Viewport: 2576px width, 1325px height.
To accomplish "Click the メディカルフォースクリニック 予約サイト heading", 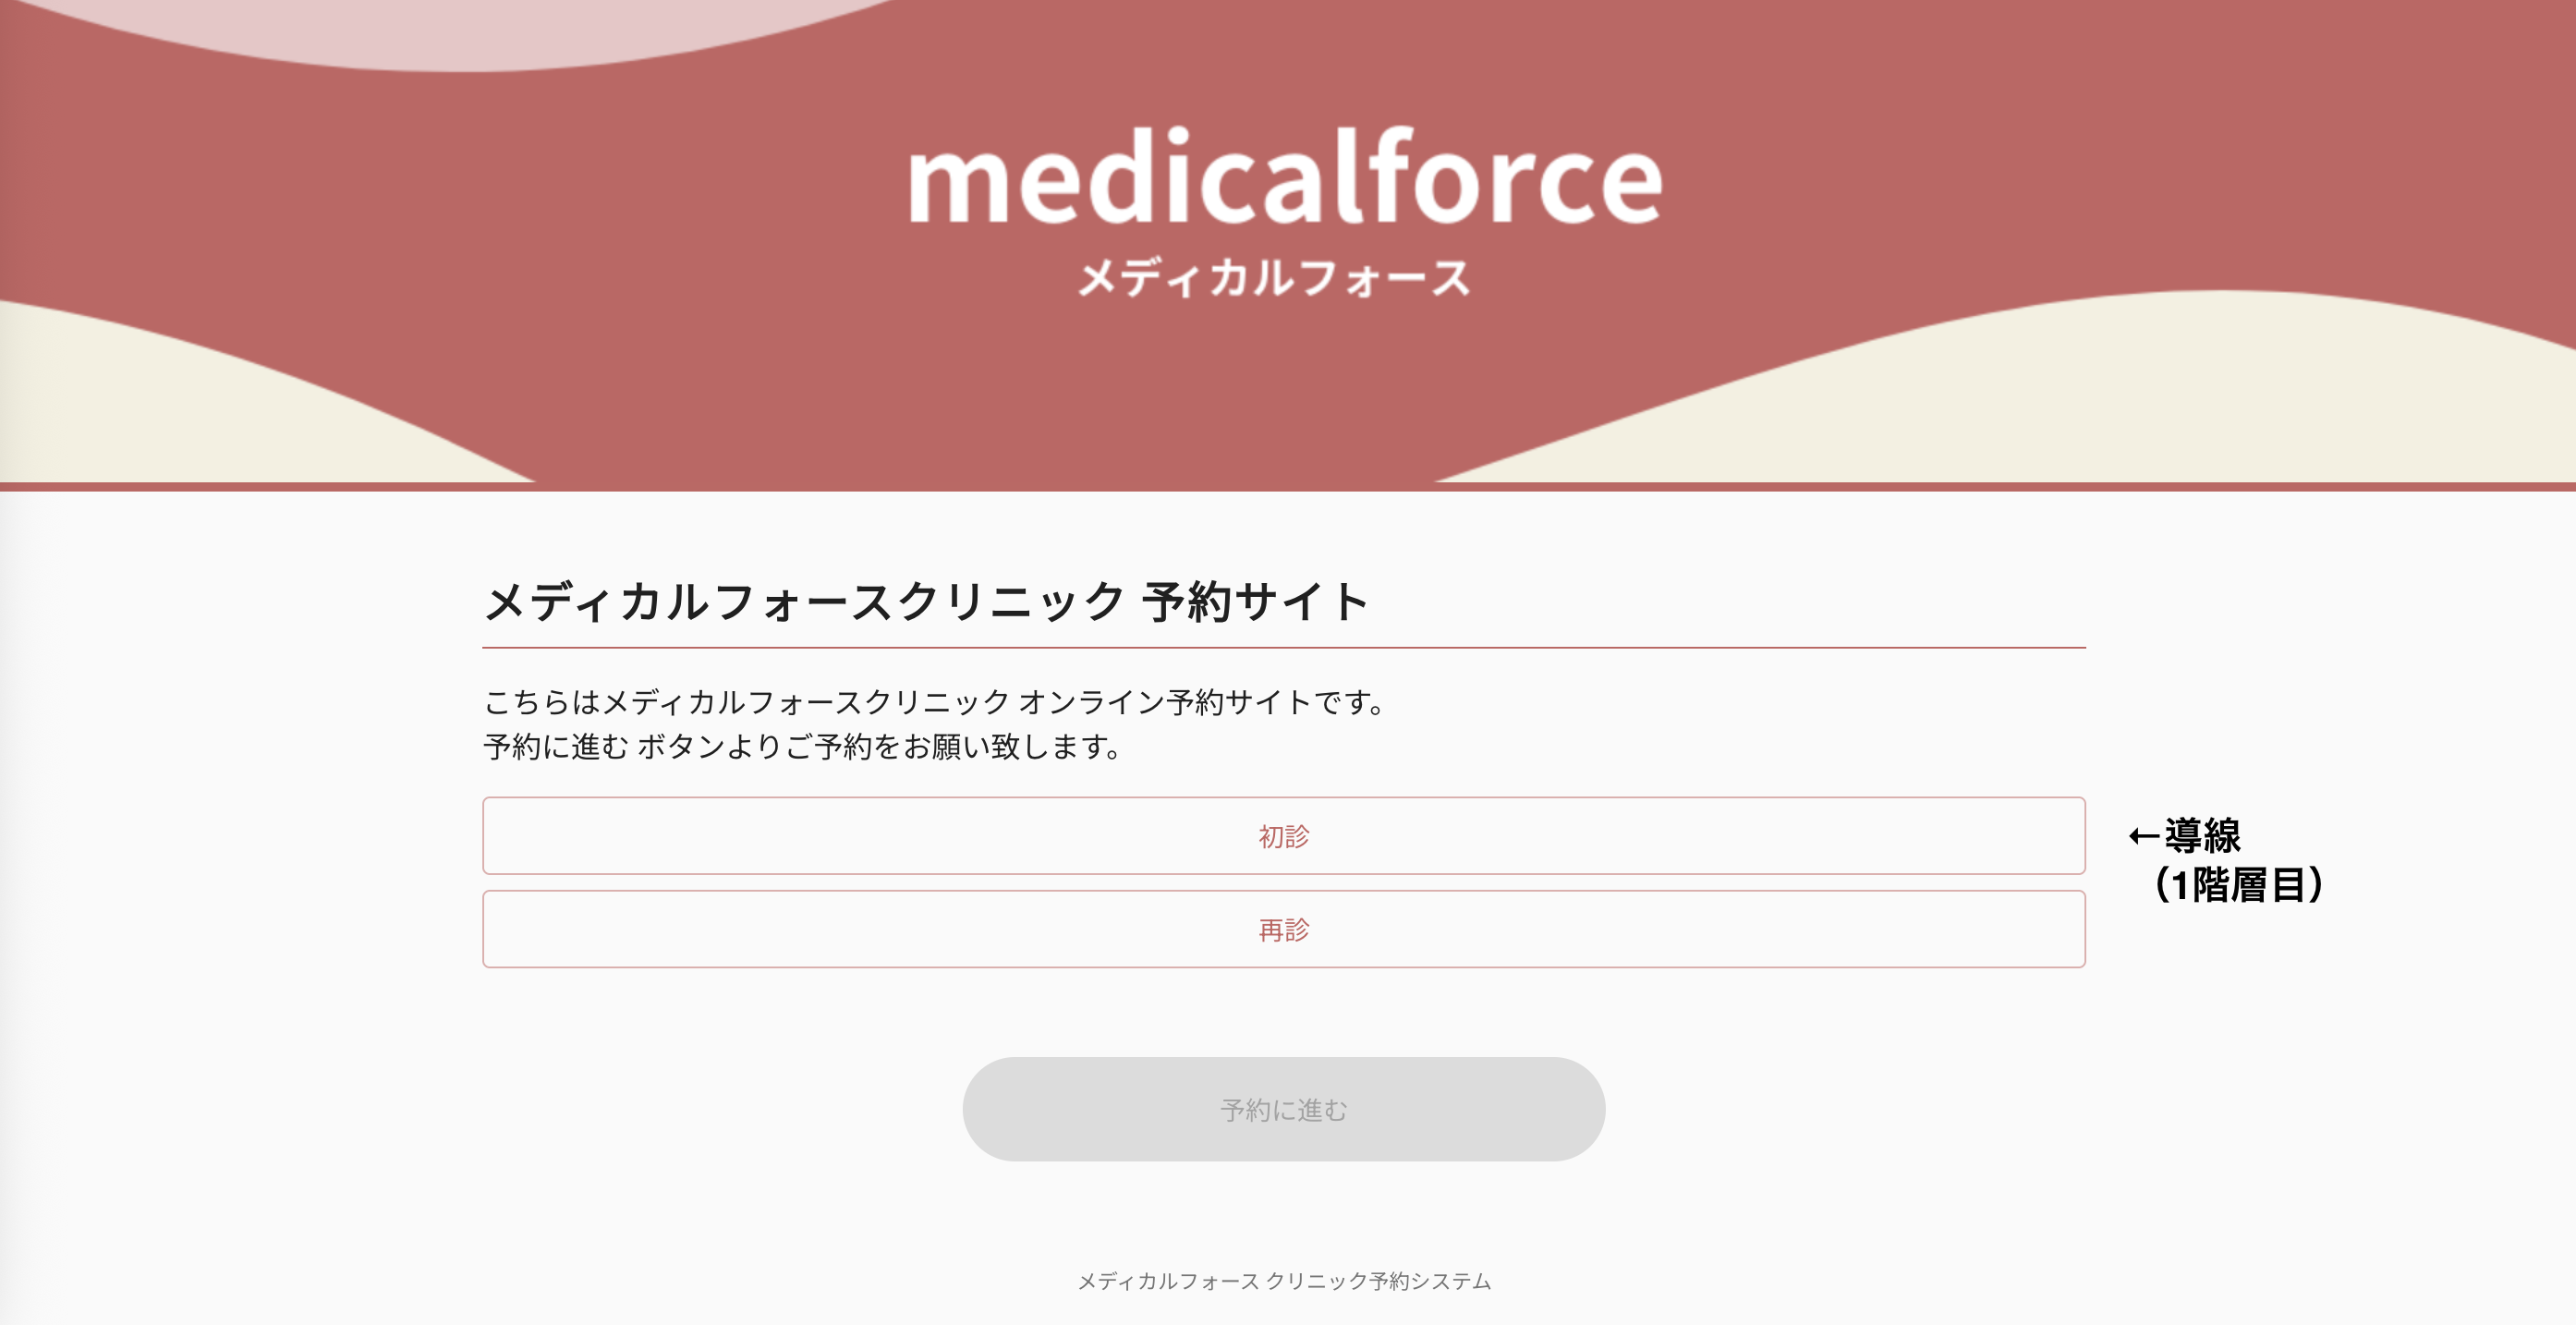I will (925, 600).
